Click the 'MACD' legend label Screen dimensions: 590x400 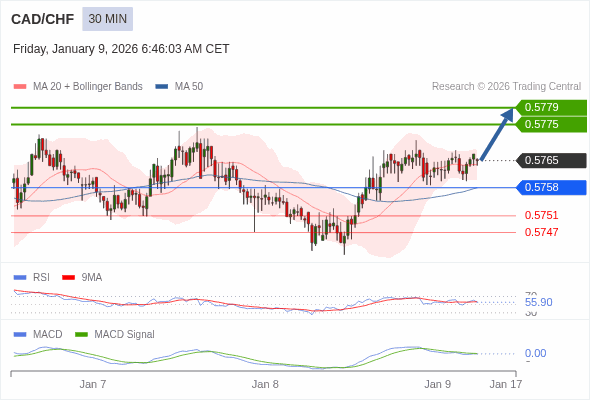[x=48, y=335]
